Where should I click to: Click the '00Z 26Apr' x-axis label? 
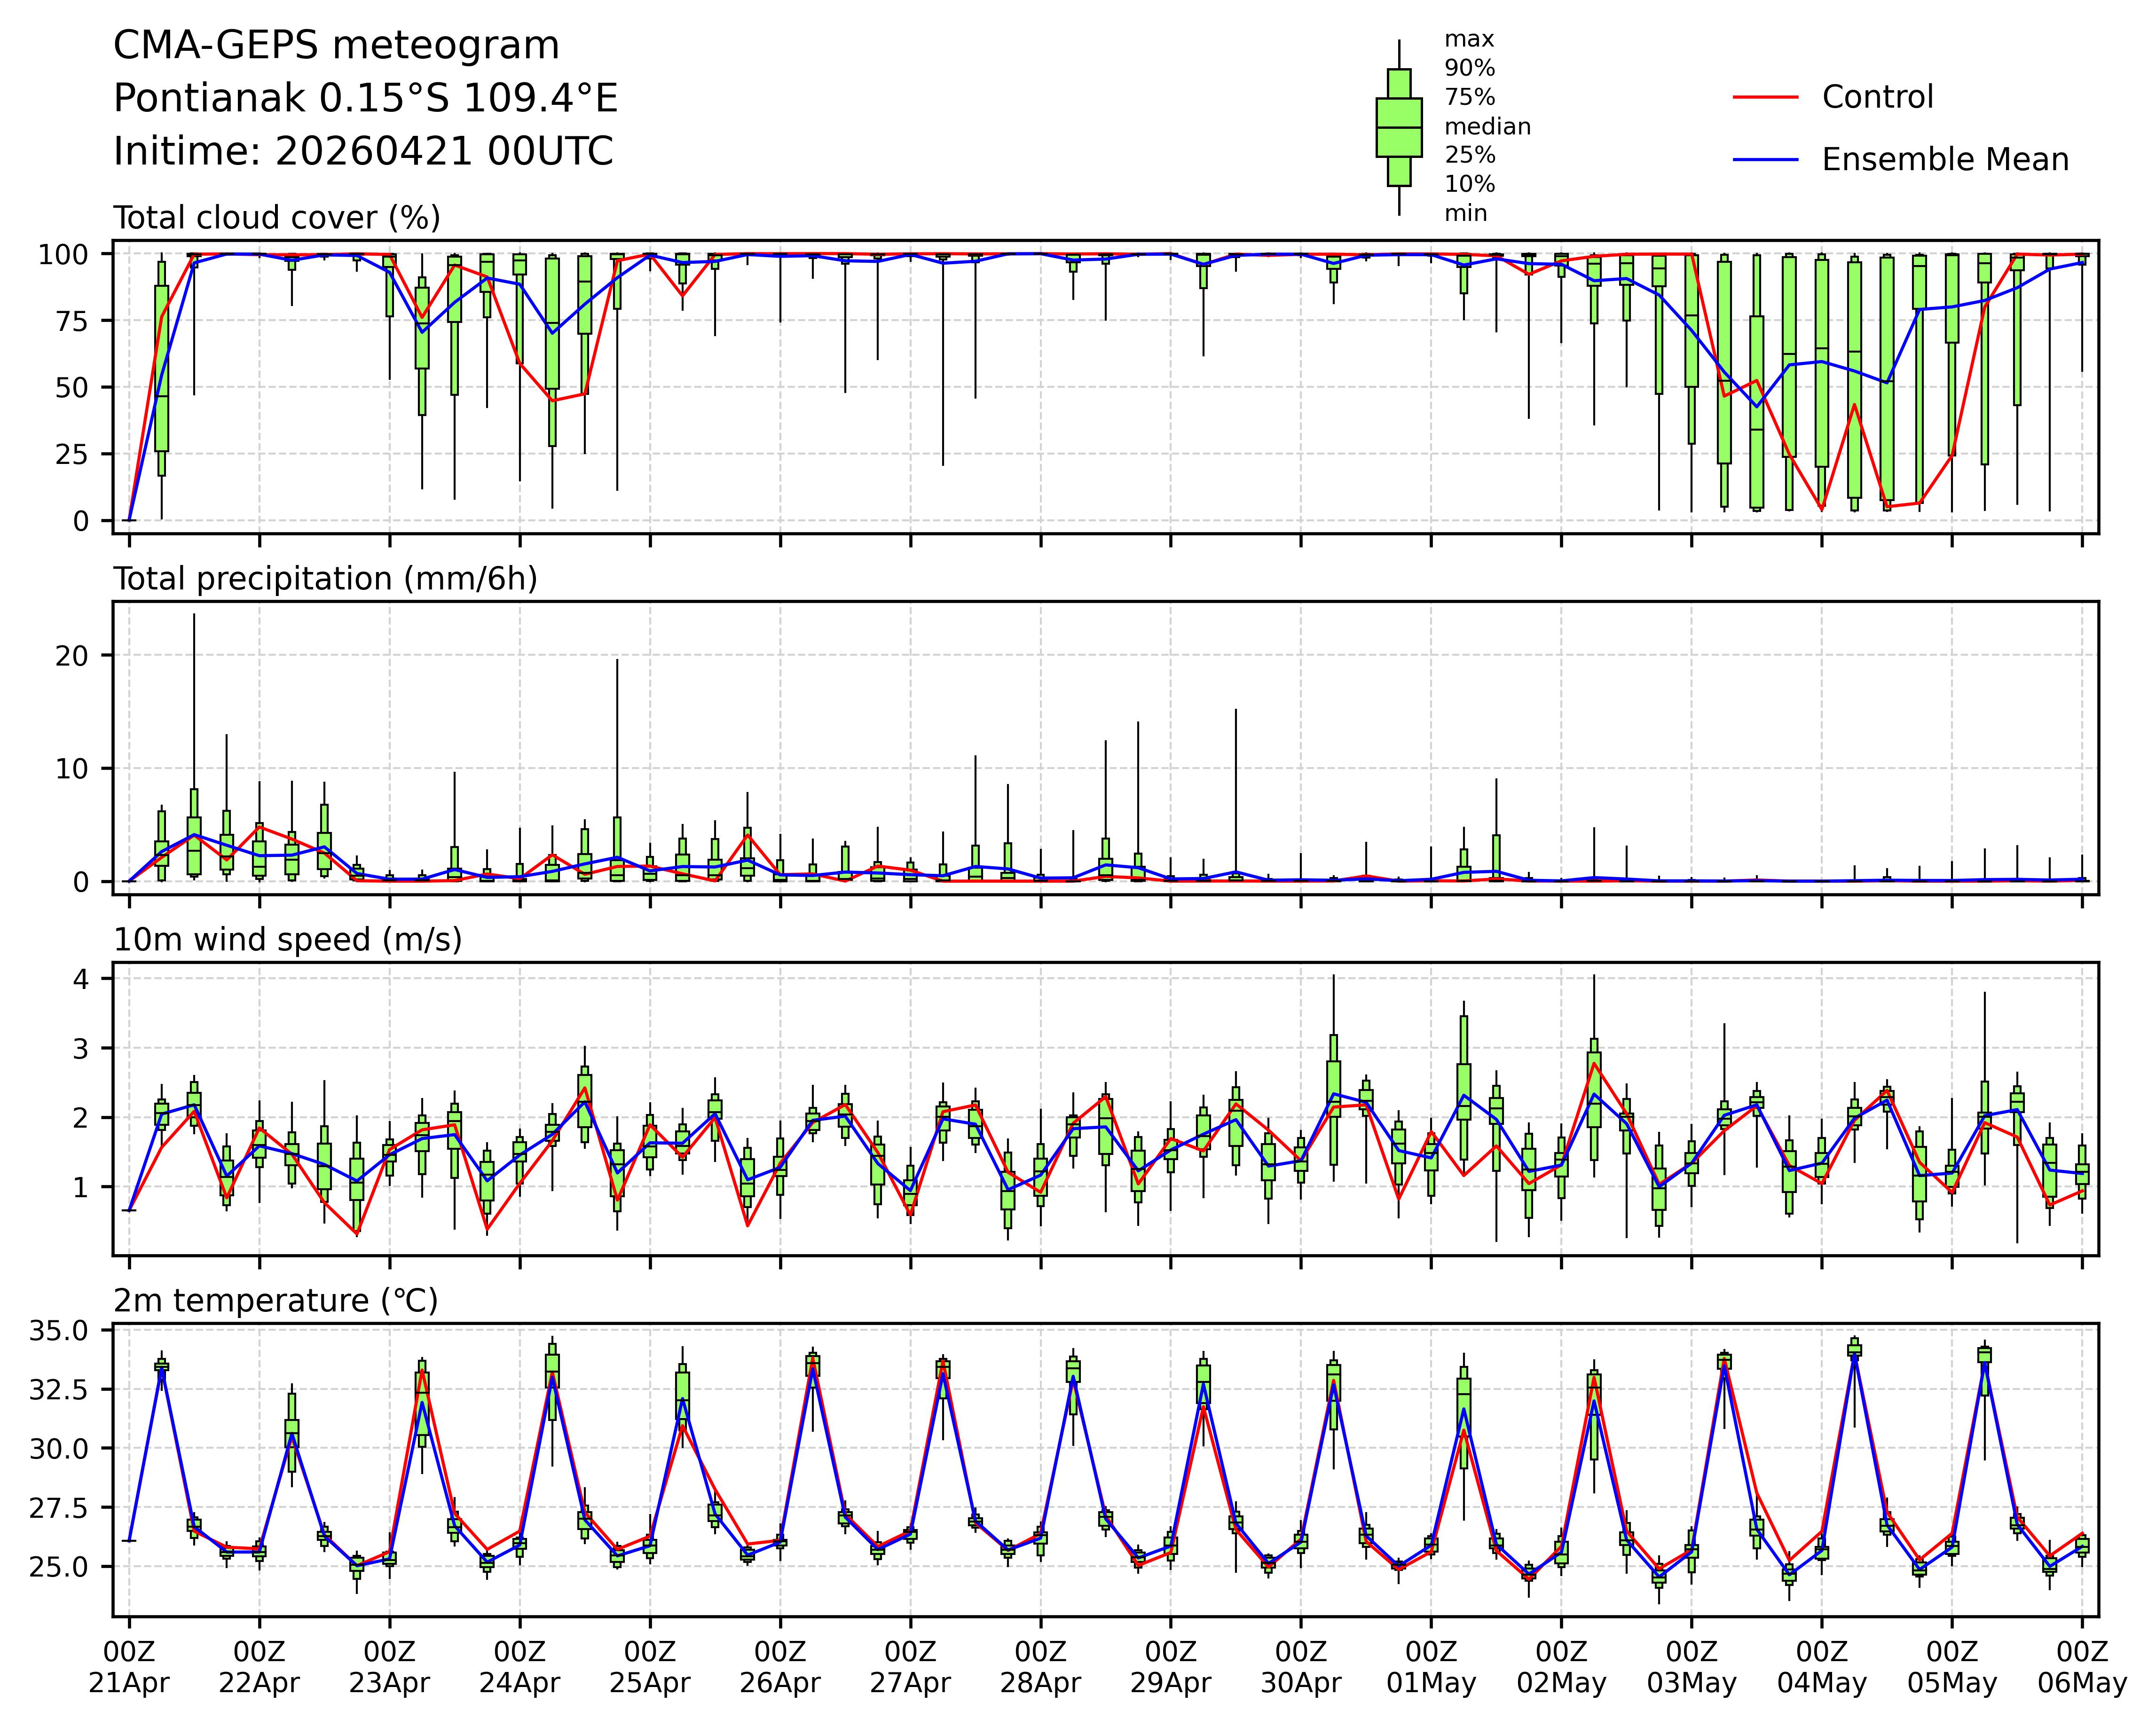coord(780,1667)
